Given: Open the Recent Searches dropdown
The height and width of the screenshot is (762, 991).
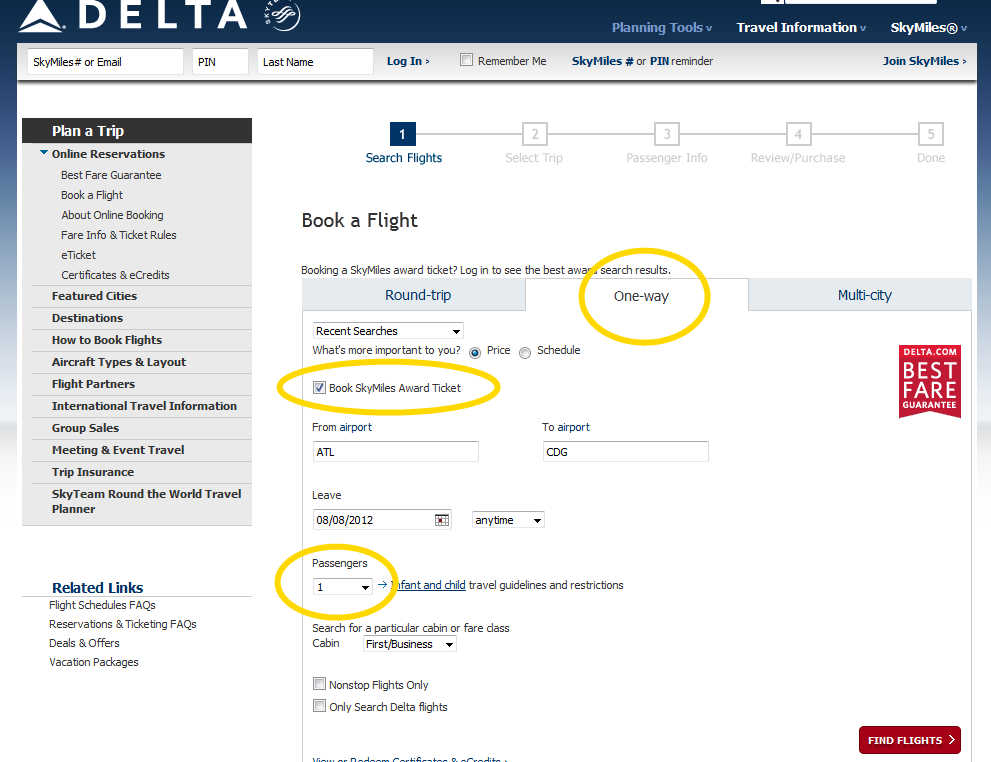Looking at the screenshot, I should (388, 331).
